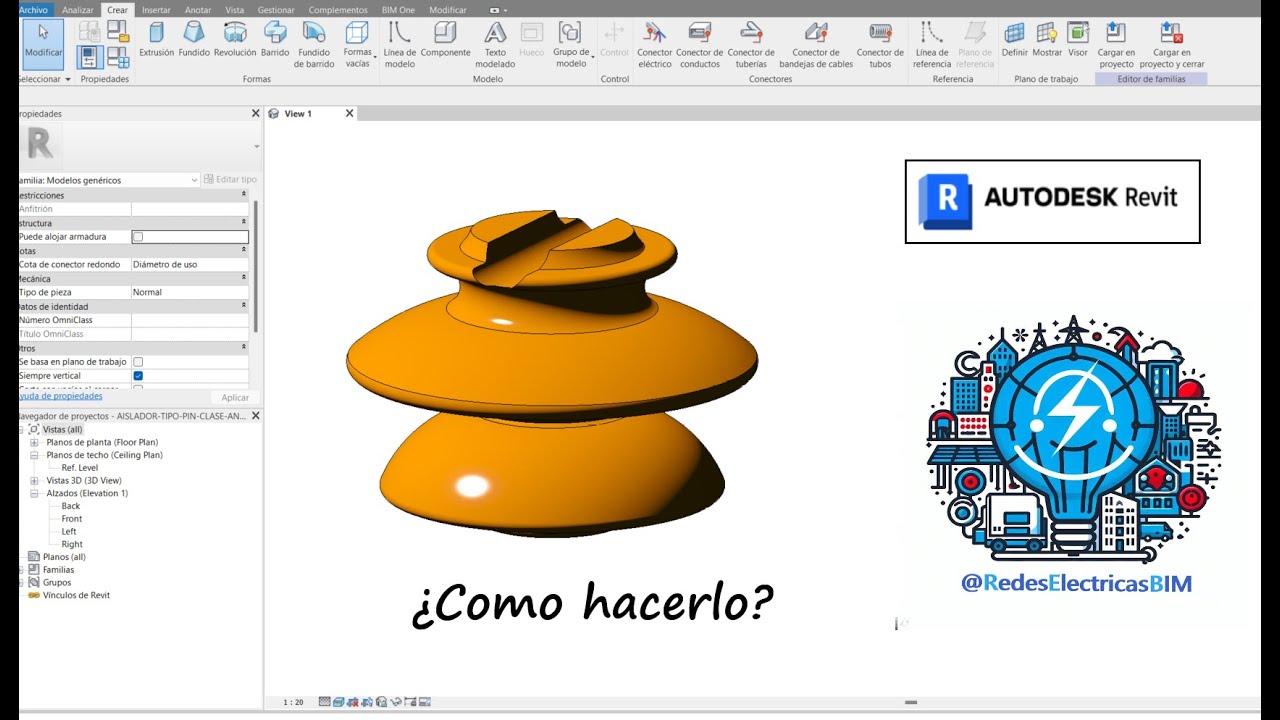Open the Visor work plane viewer
Viewport: 1280px width, 720px height.
coord(1078,40)
